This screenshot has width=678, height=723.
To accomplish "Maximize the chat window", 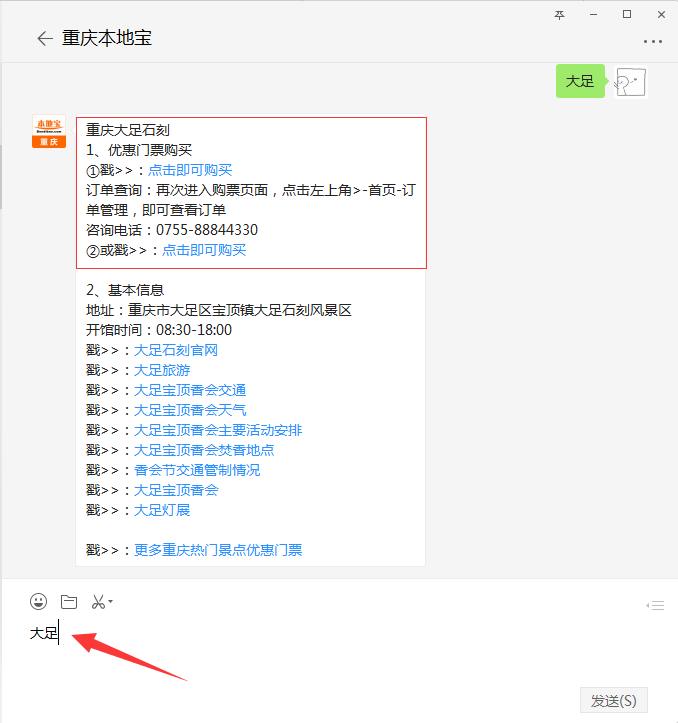I will 627,15.
